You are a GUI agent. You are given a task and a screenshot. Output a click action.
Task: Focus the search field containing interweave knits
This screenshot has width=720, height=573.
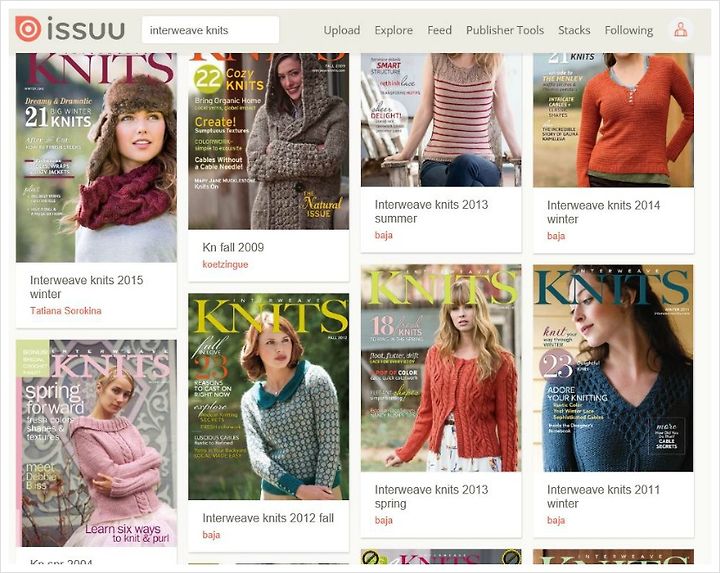210,30
